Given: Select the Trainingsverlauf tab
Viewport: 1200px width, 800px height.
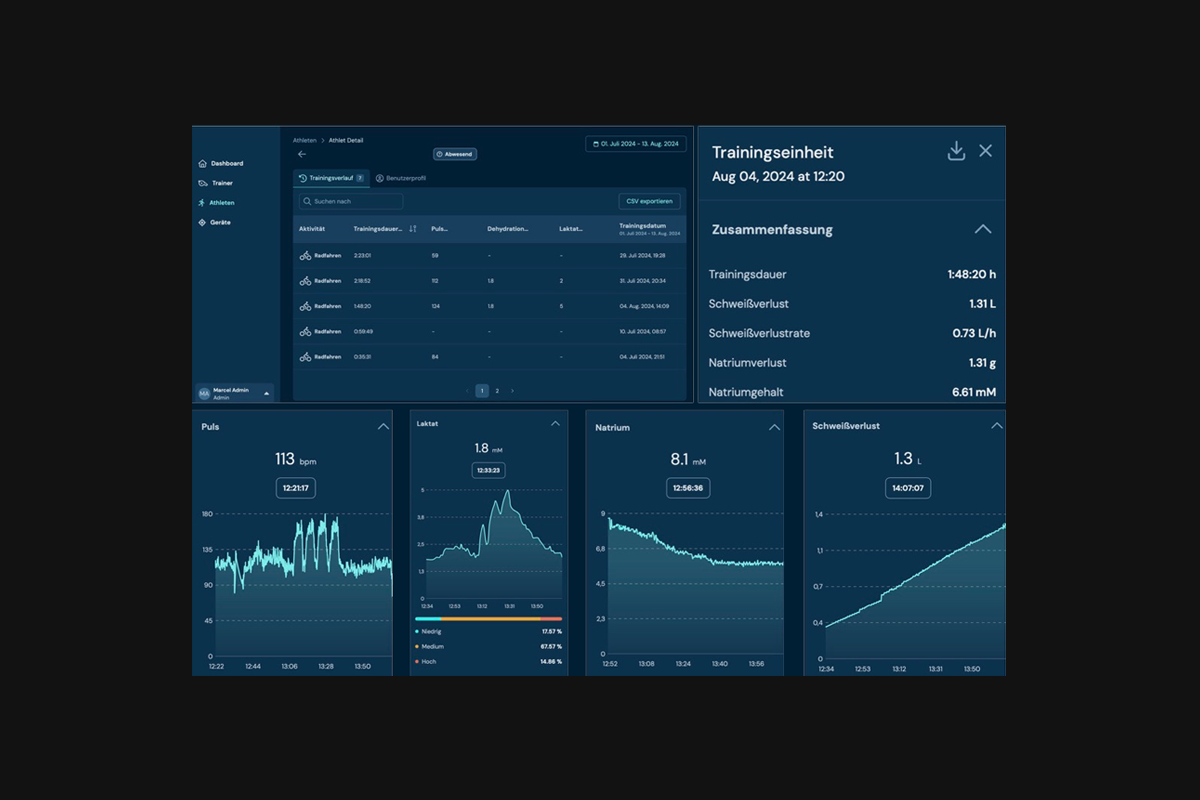Looking at the screenshot, I should (x=331, y=178).
